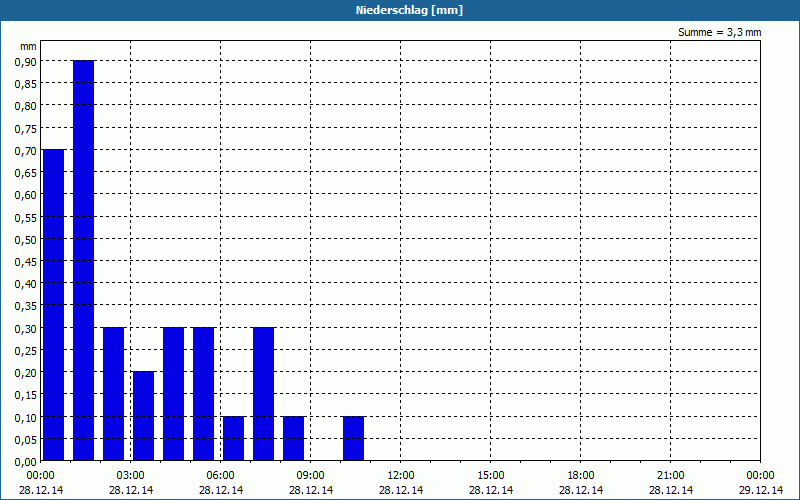Select the 28.12.14 date under 21:00
Screen dimensions: 800x500
670,490
